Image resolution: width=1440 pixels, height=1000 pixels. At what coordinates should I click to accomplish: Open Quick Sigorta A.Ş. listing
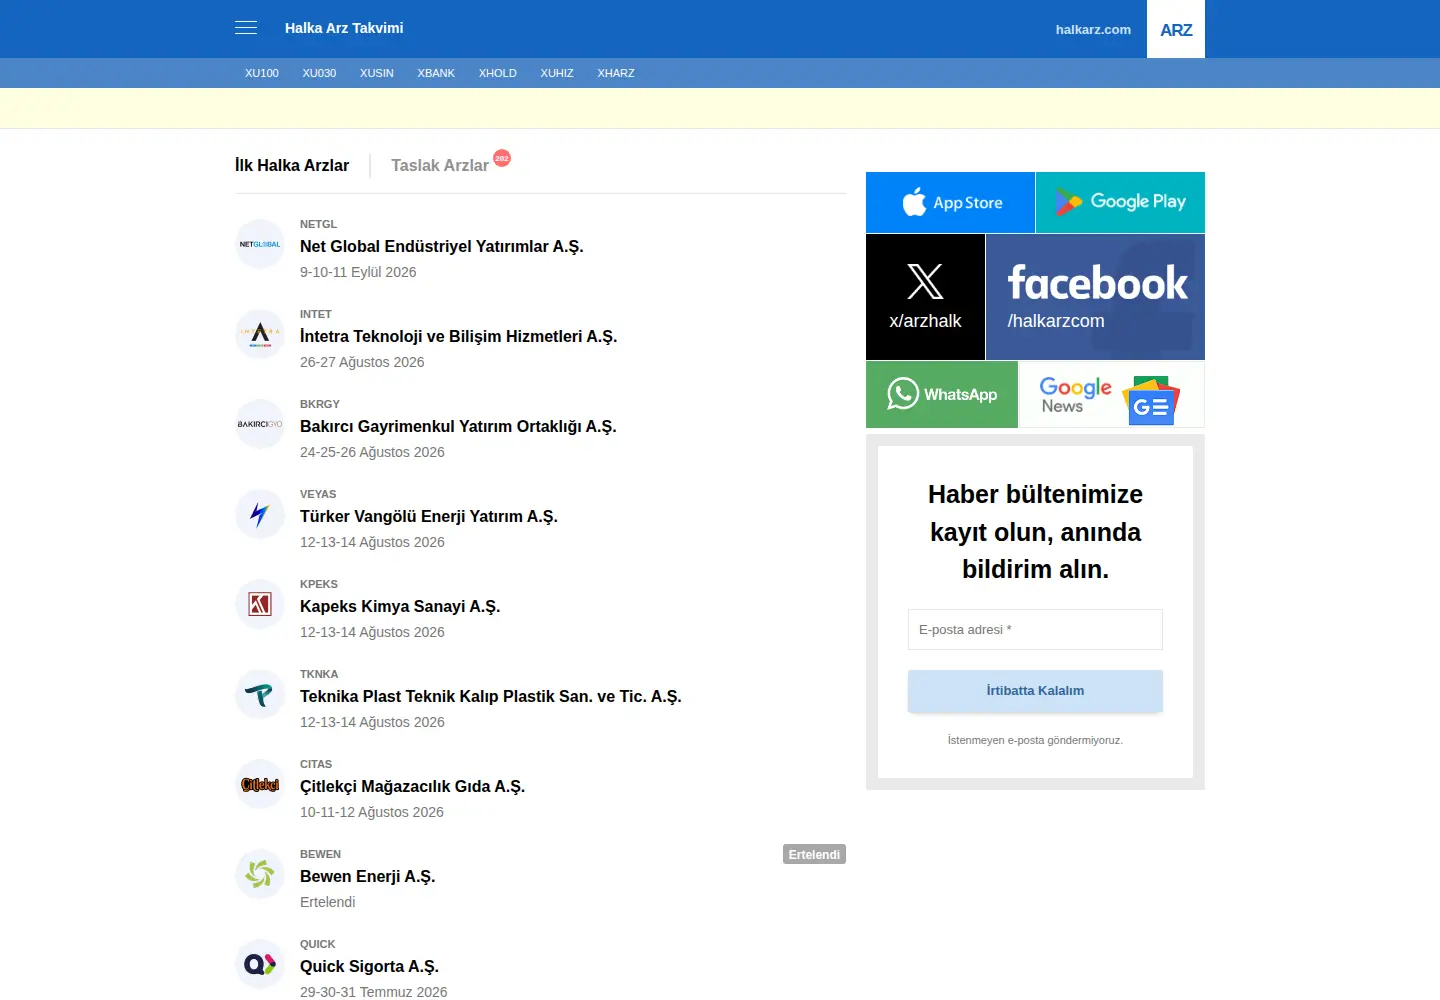coord(370,966)
